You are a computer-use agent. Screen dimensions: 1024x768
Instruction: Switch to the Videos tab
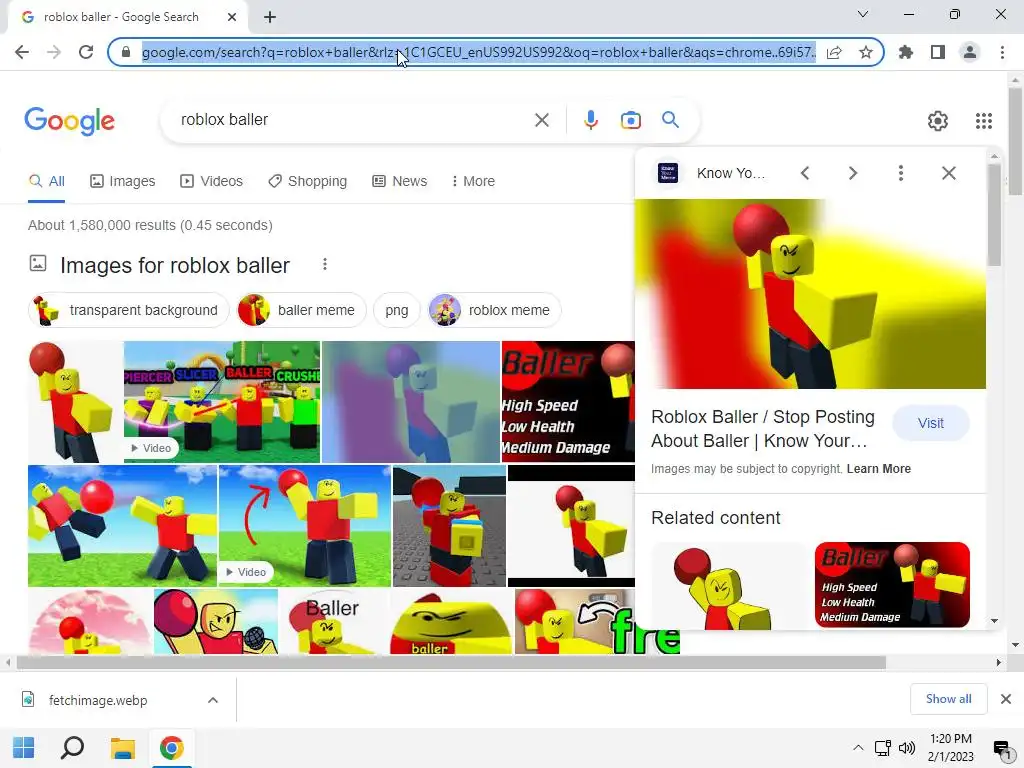(x=212, y=181)
